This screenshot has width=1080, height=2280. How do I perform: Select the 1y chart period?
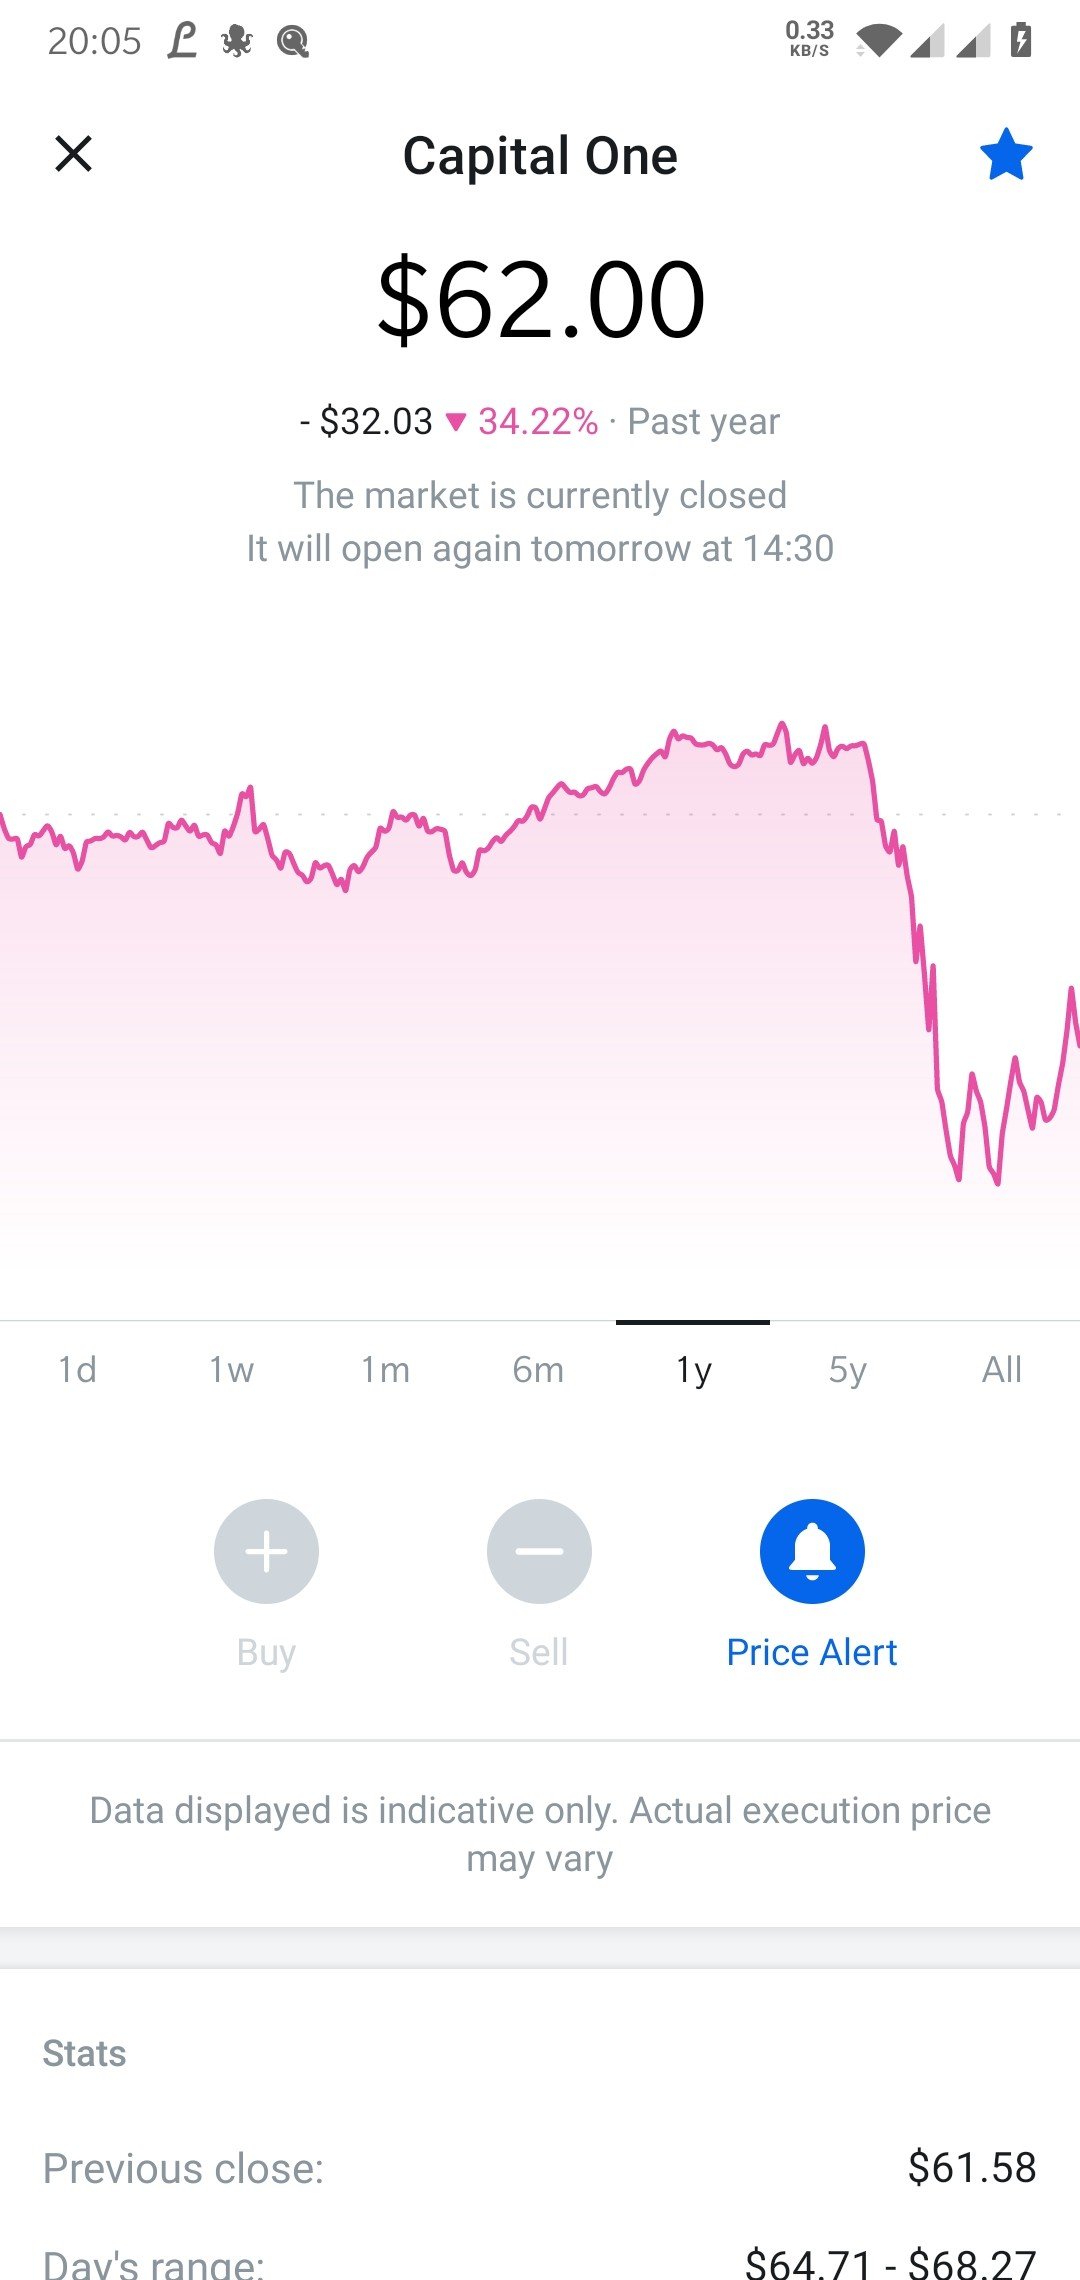(x=693, y=1369)
